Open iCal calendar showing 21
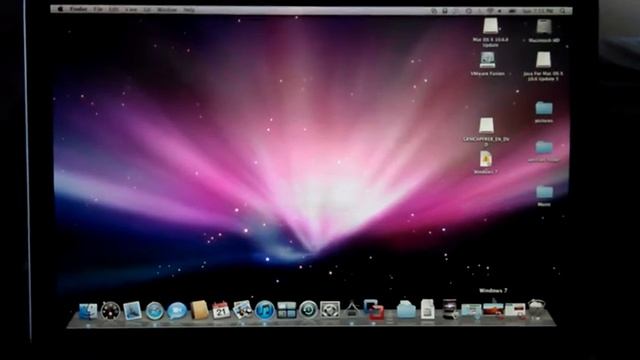The width and height of the screenshot is (640, 360). point(221,311)
